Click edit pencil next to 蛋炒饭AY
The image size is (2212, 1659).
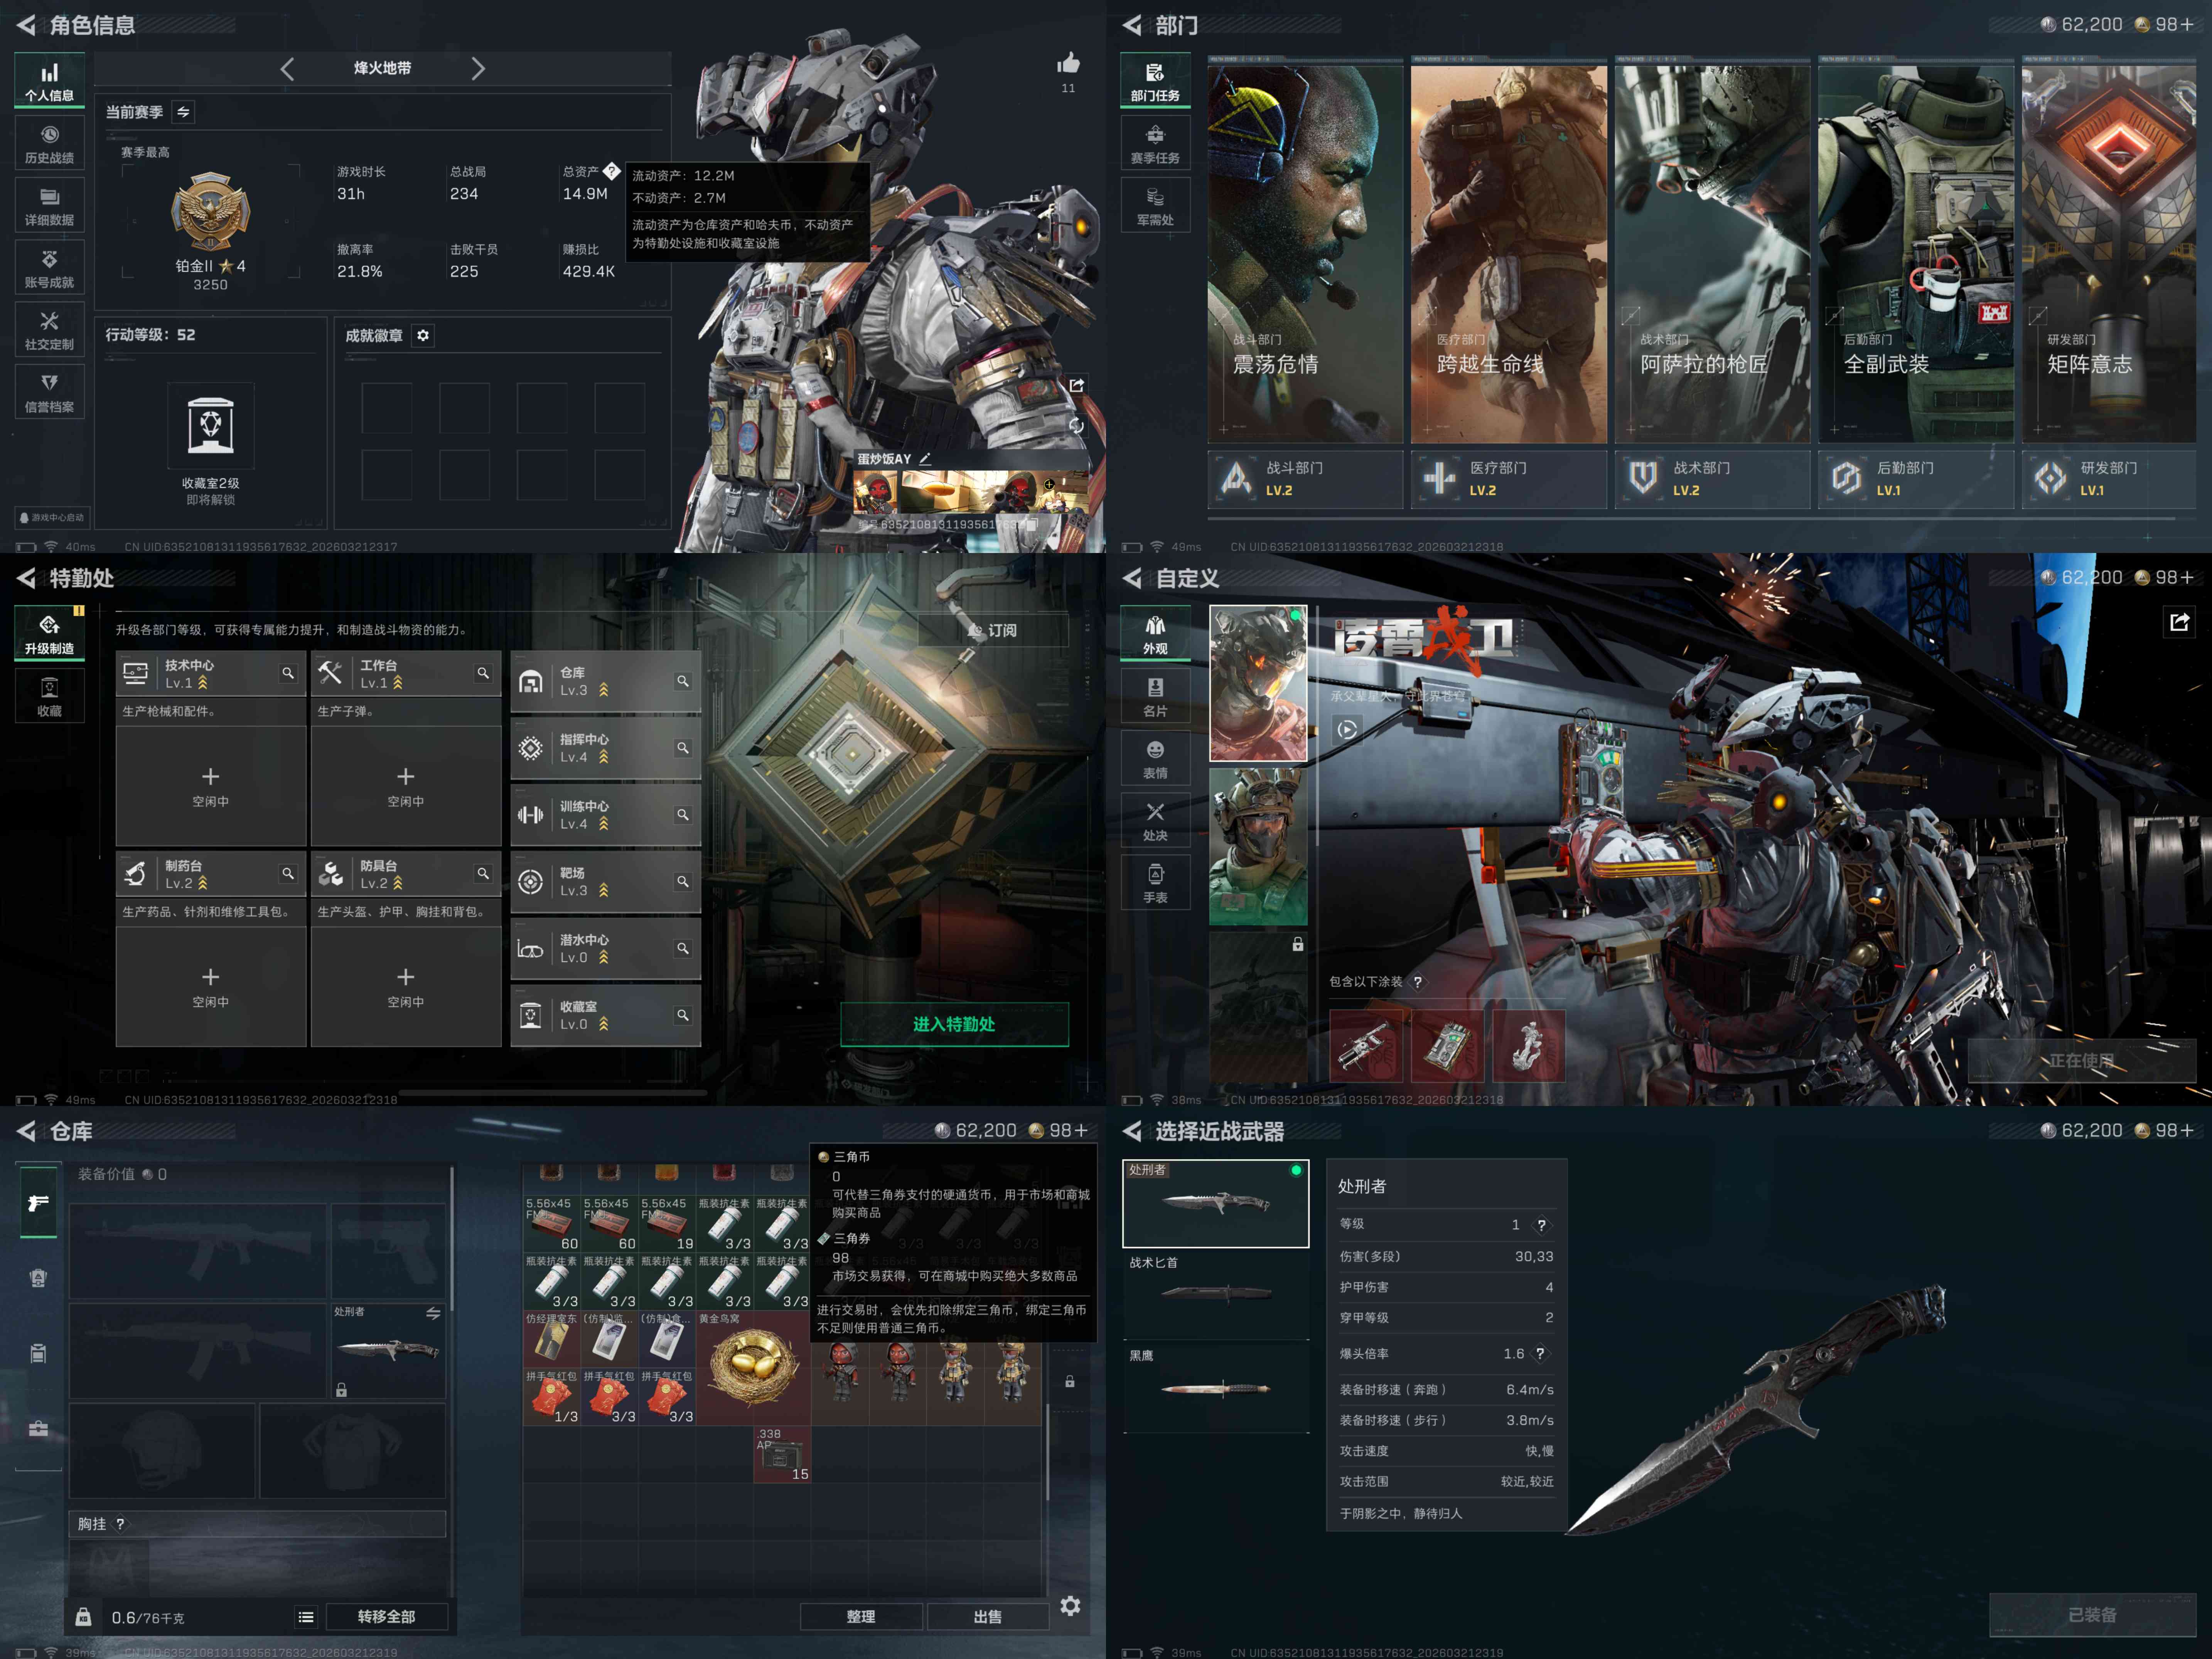925,459
